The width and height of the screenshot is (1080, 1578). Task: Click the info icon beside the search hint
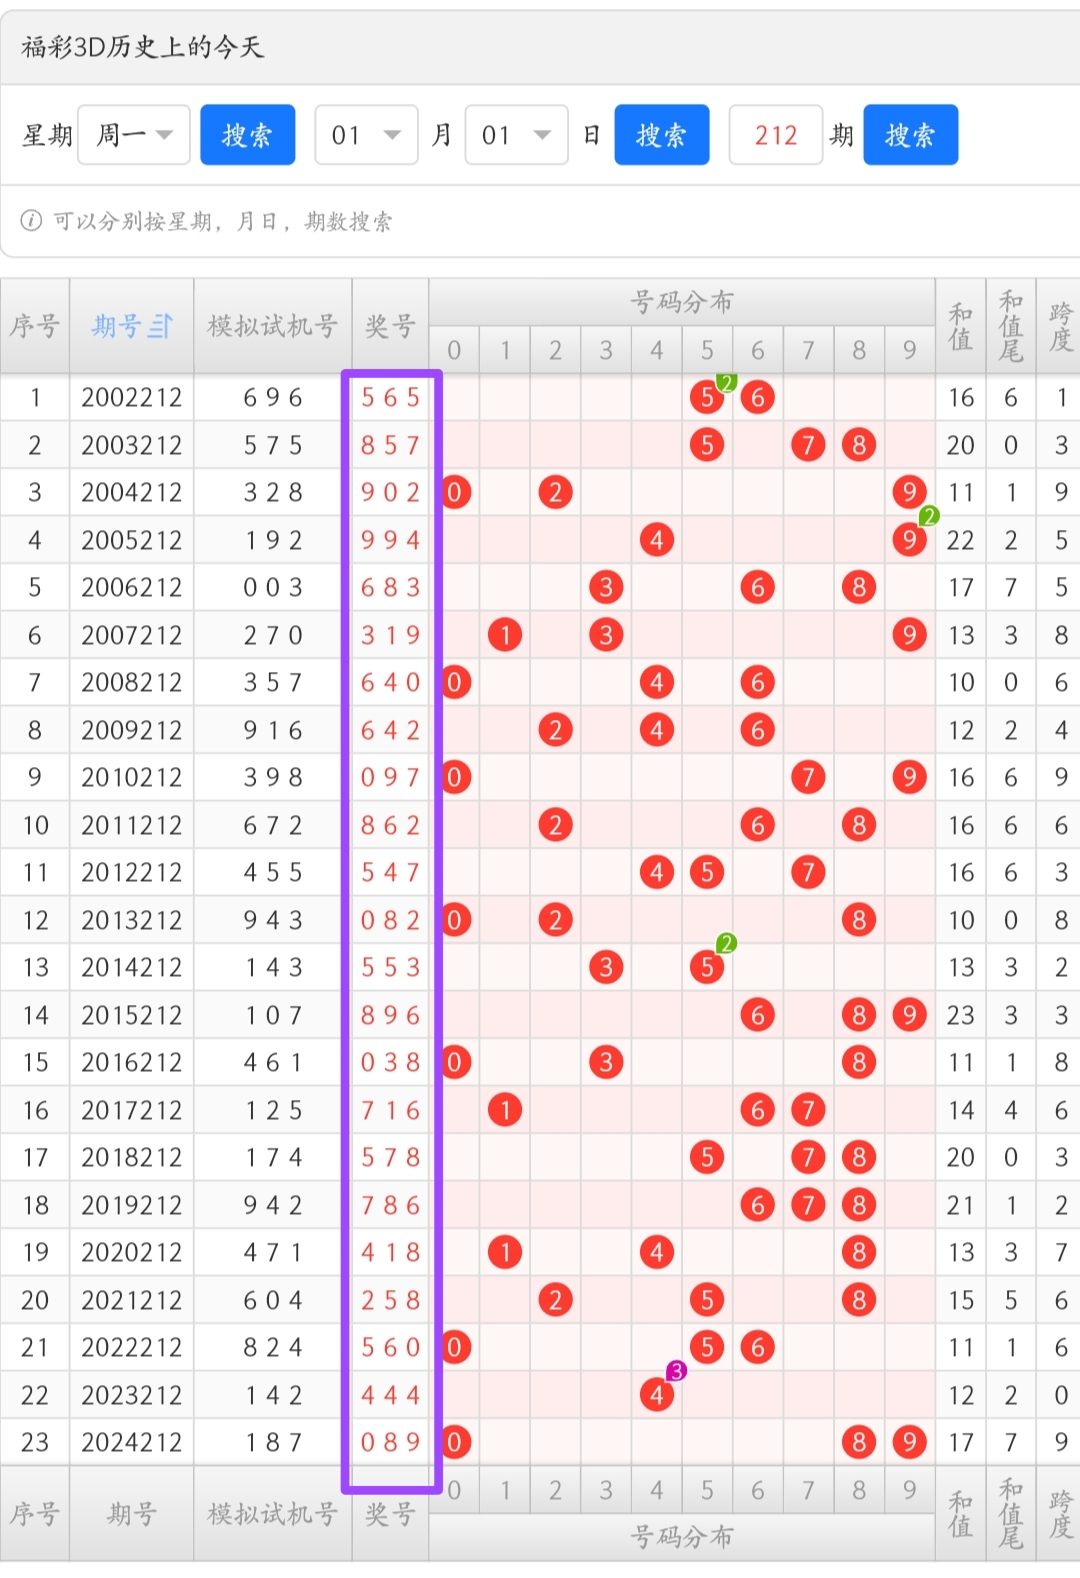coord(31,221)
